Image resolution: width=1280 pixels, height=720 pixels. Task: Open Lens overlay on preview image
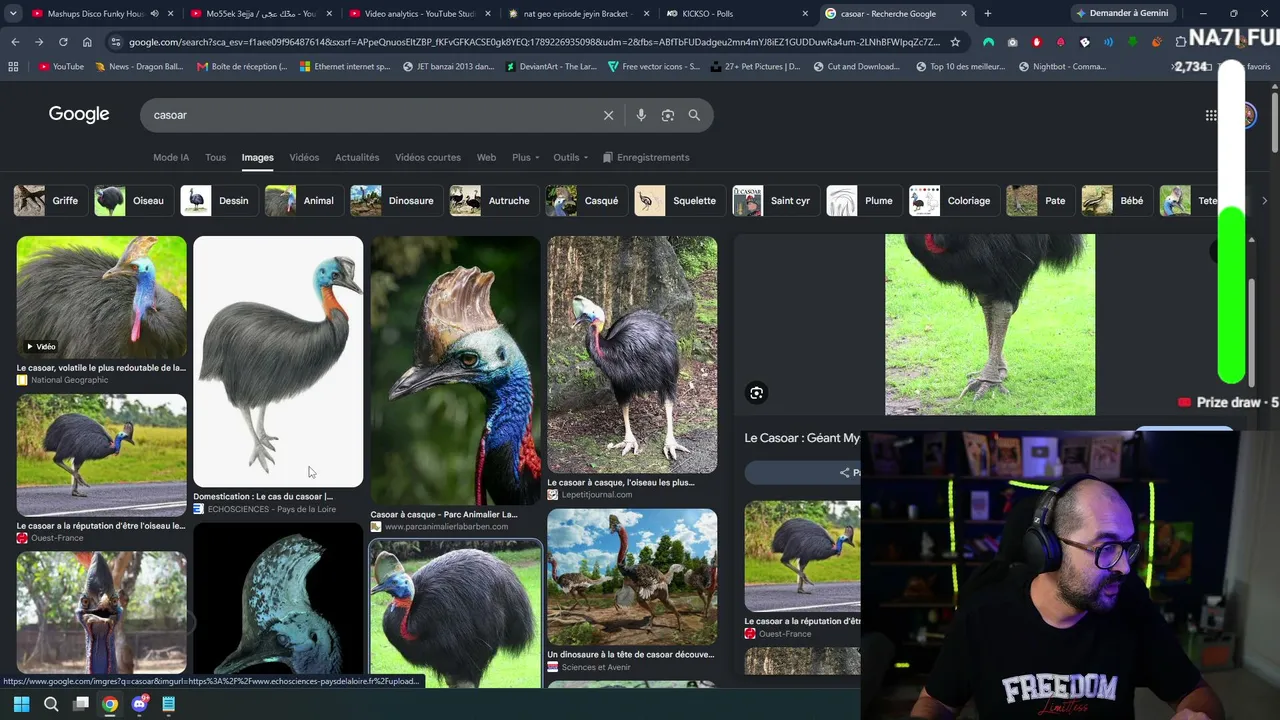(x=756, y=393)
